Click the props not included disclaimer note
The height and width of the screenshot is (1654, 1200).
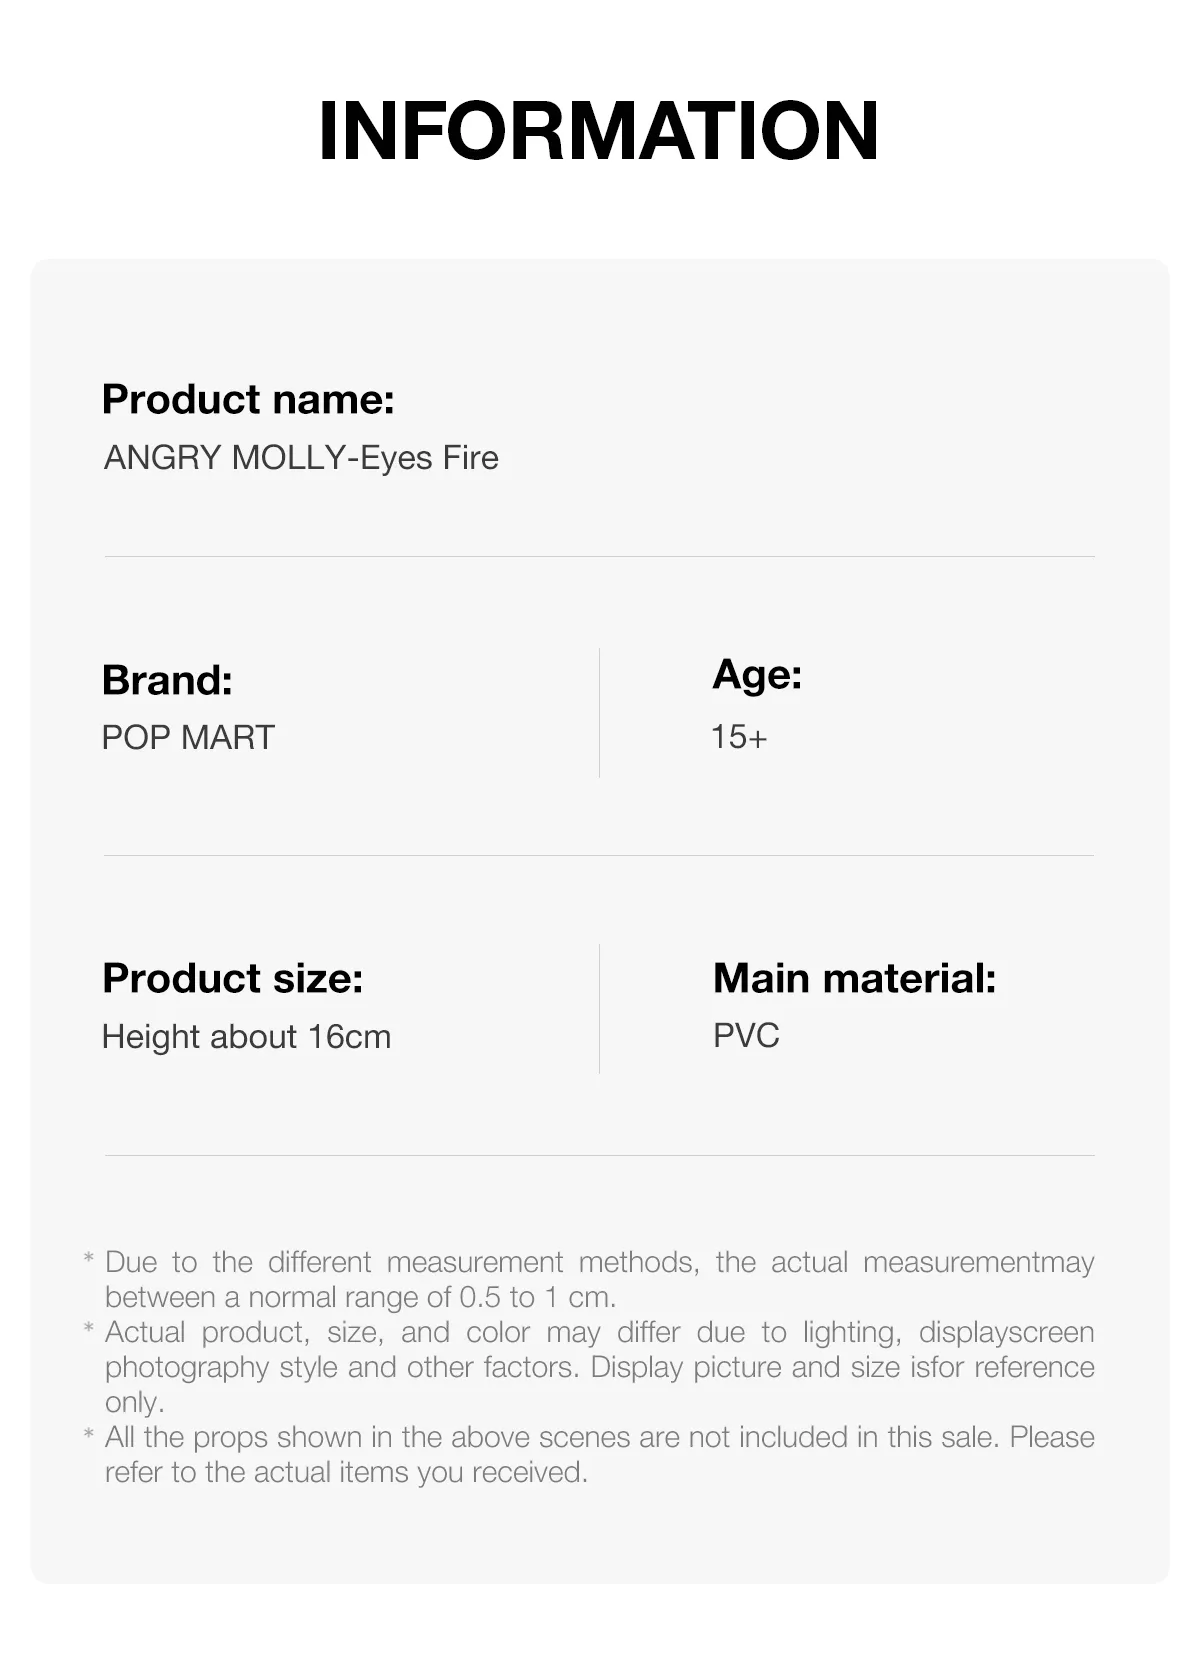[x=599, y=1454]
